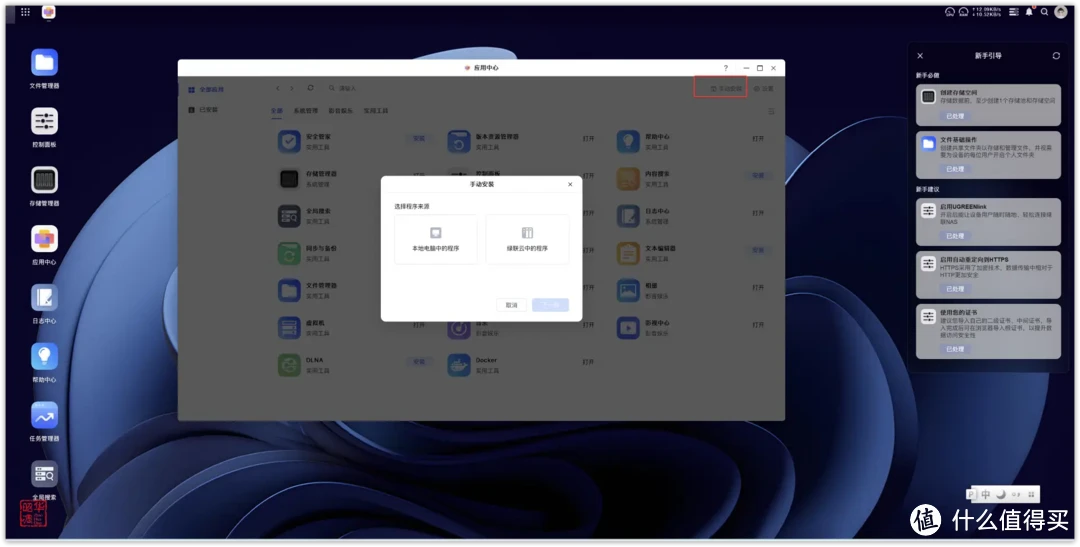
Task: Click processed button under enable UGREENlink
Action: tap(955, 236)
